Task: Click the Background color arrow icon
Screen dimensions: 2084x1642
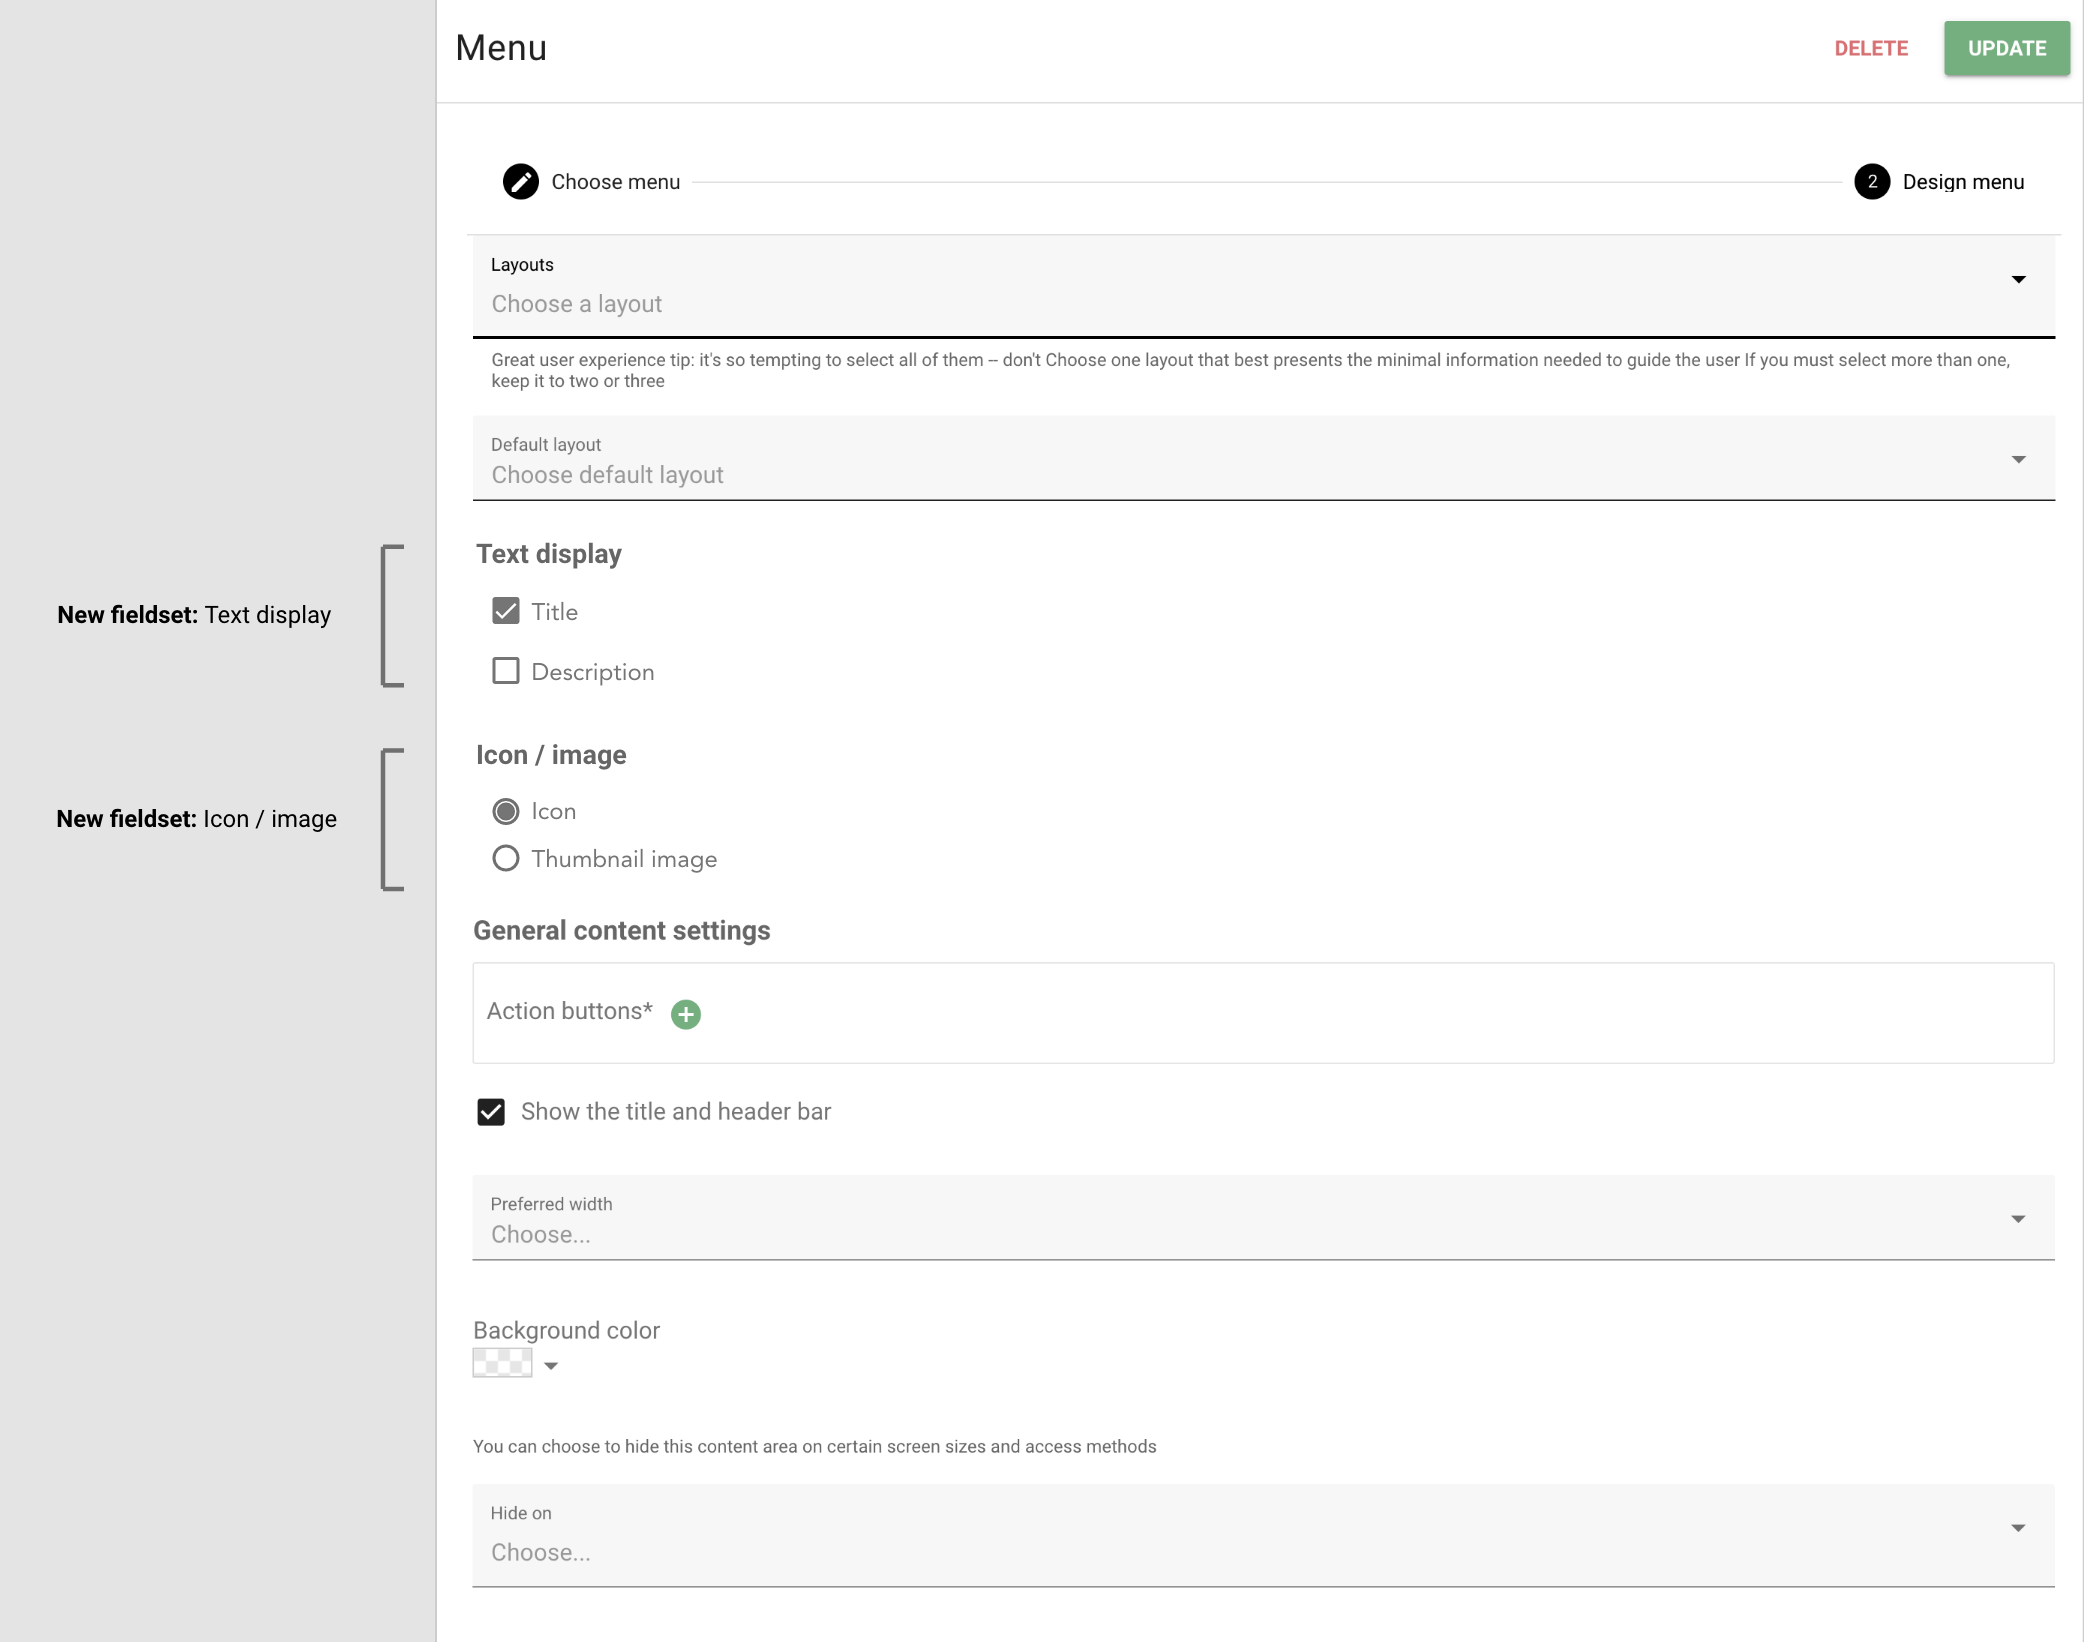Action: tap(551, 1366)
